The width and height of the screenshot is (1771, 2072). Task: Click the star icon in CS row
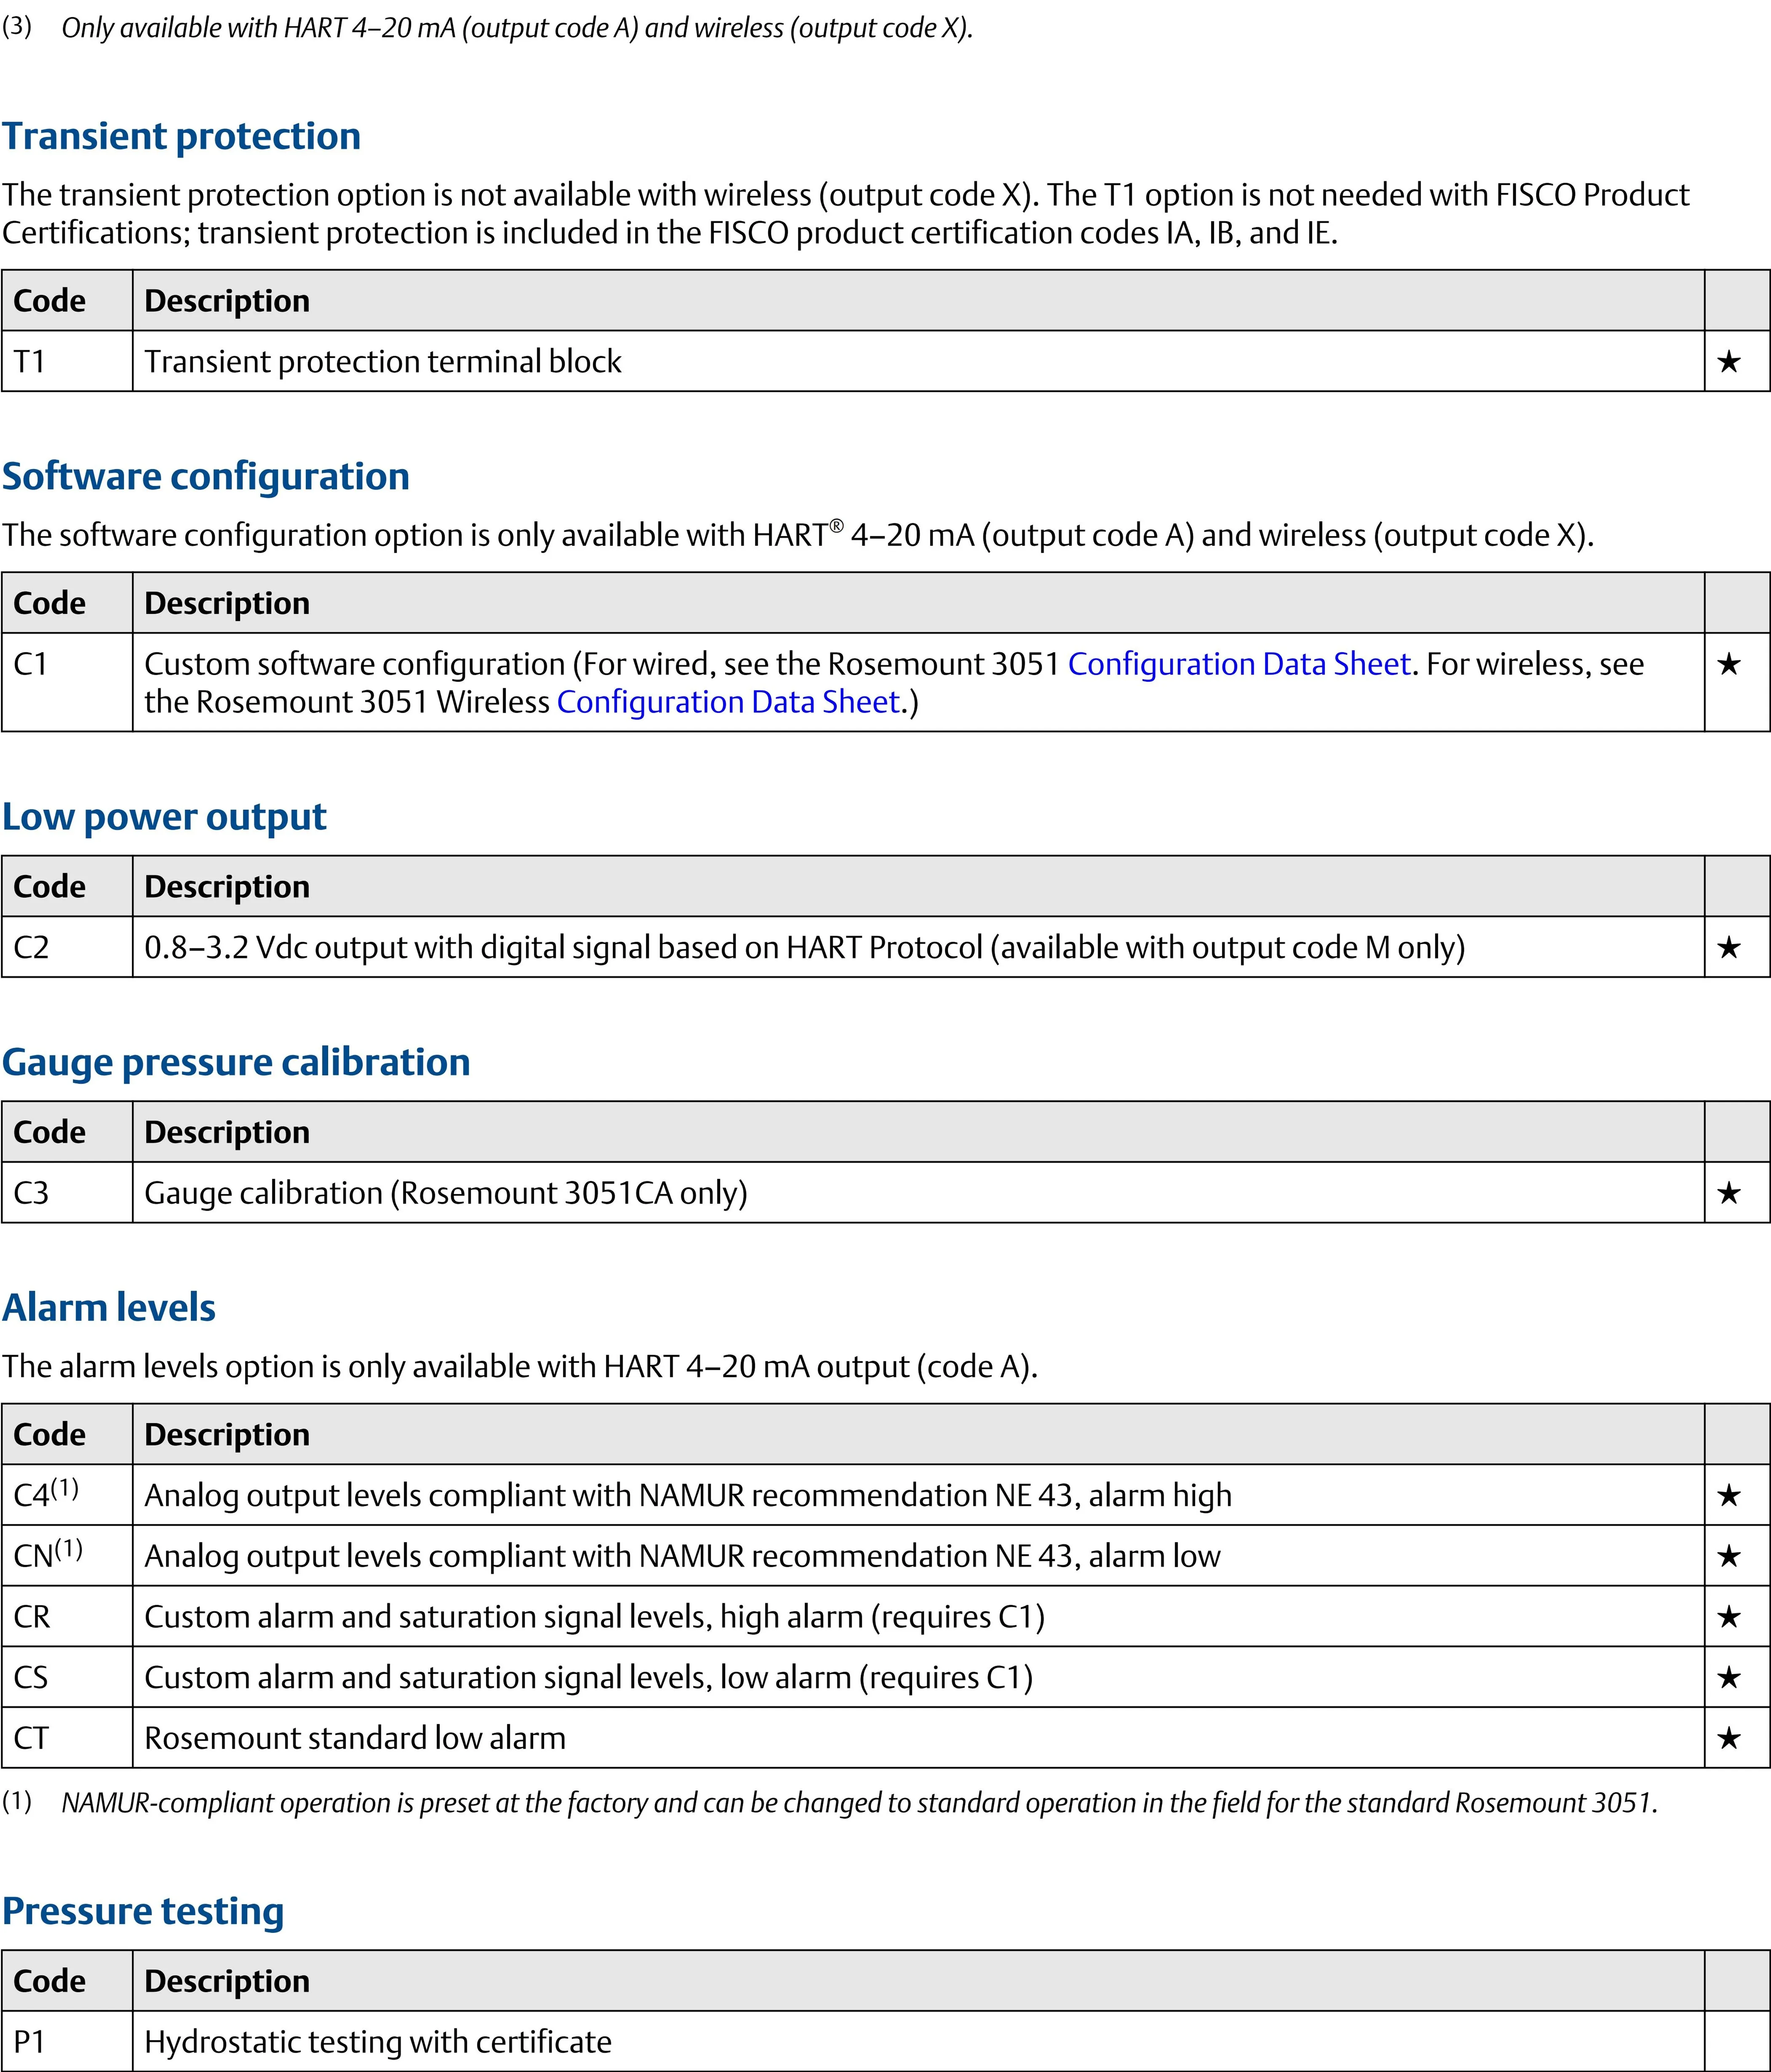(x=1728, y=1678)
